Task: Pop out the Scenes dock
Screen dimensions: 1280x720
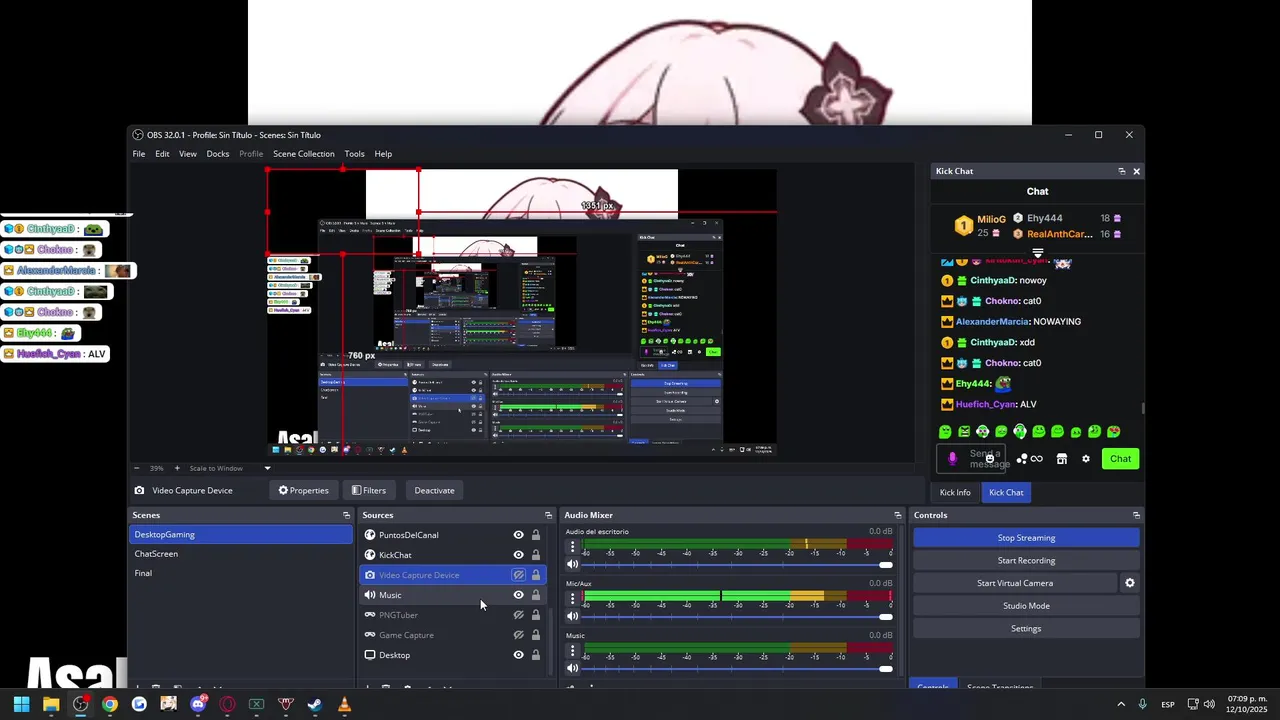Action: coord(347,515)
